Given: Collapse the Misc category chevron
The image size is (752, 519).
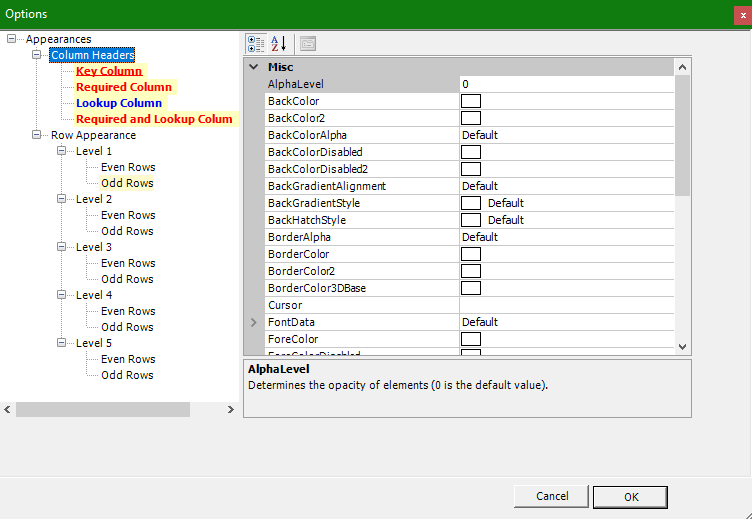Looking at the screenshot, I should [253, 67].
